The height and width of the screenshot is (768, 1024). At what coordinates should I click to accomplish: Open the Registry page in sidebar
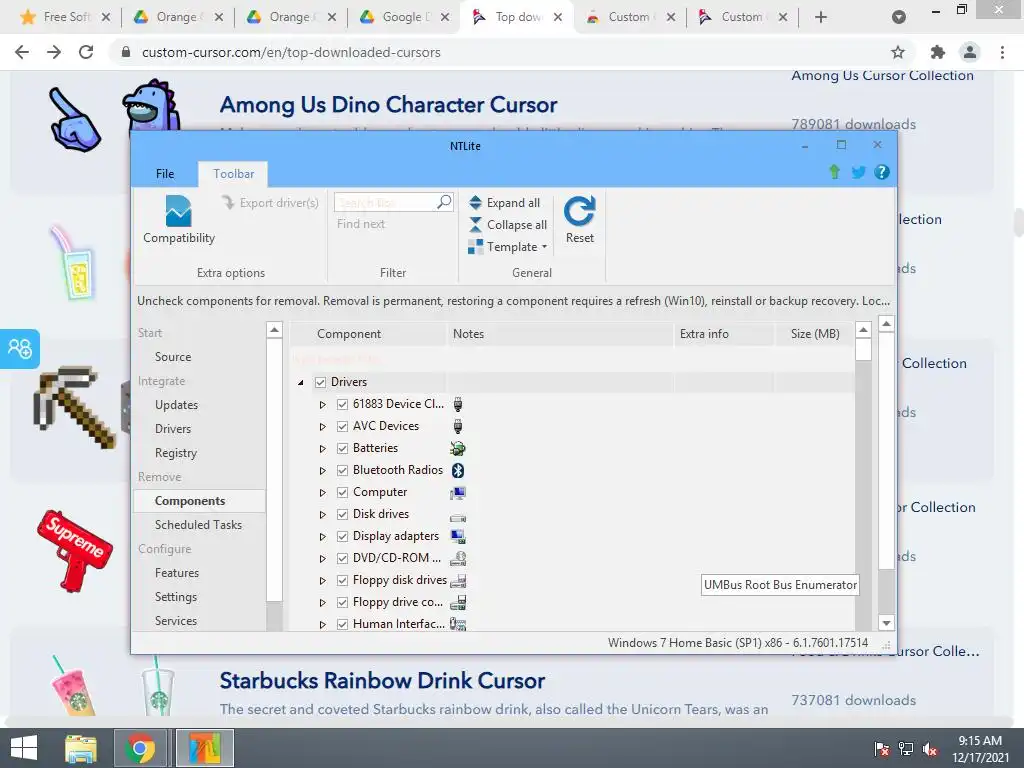[x=176, y=453]
